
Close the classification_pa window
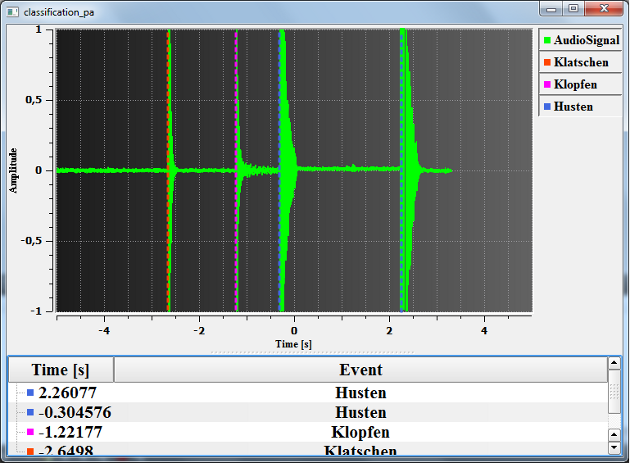coord(604,8)
